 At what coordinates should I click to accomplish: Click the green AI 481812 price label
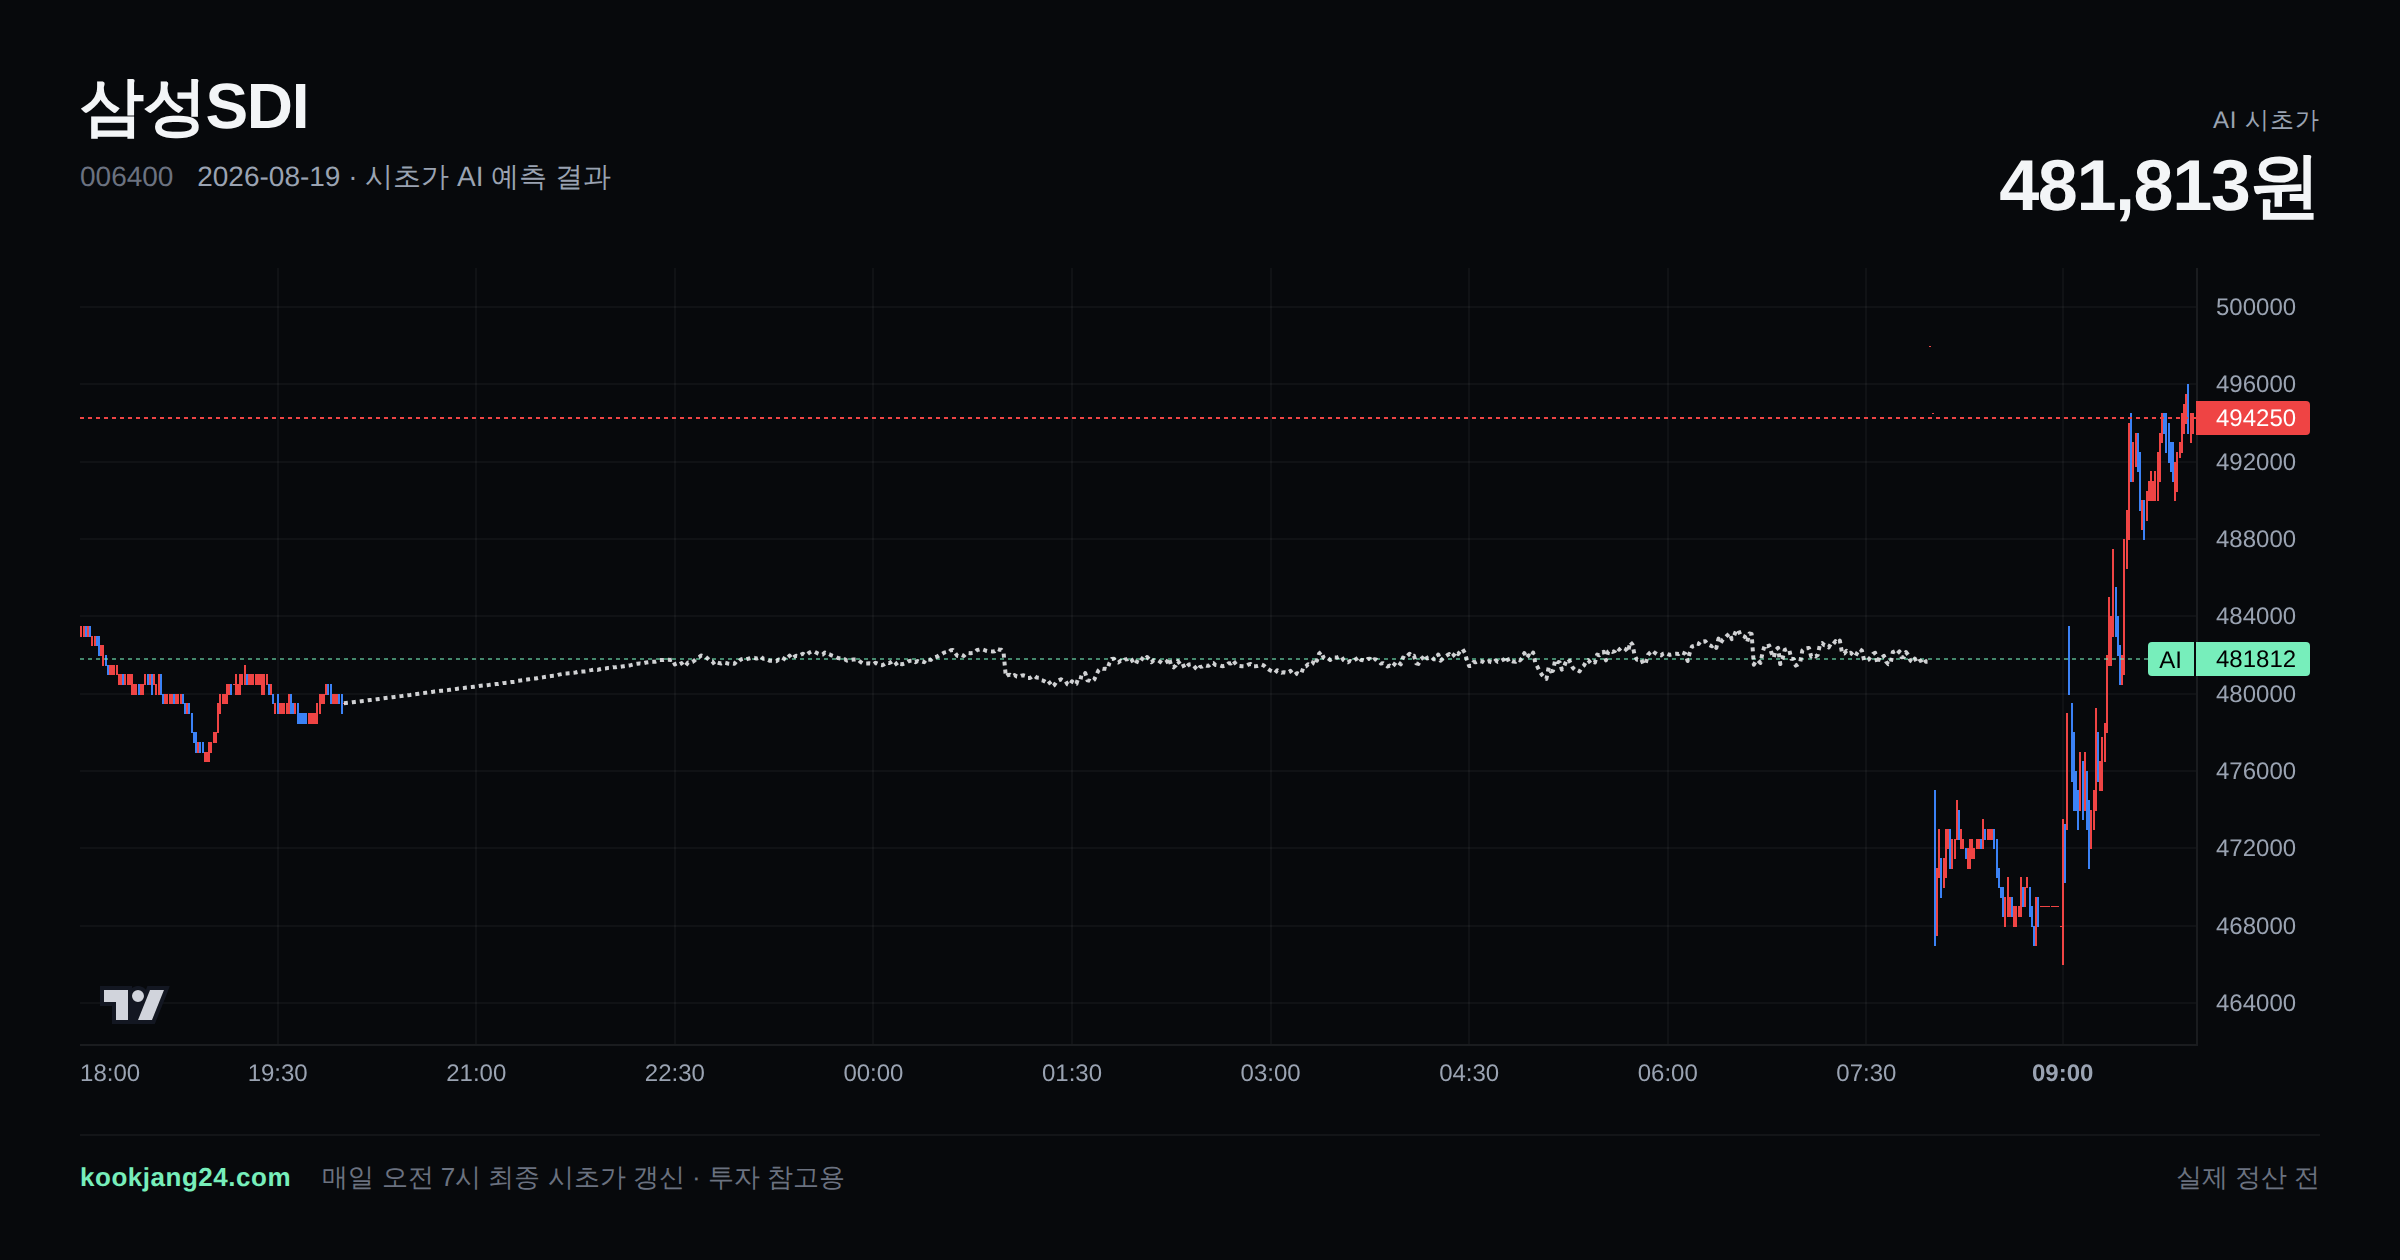pyautogui.click(x=2229, y=659)
